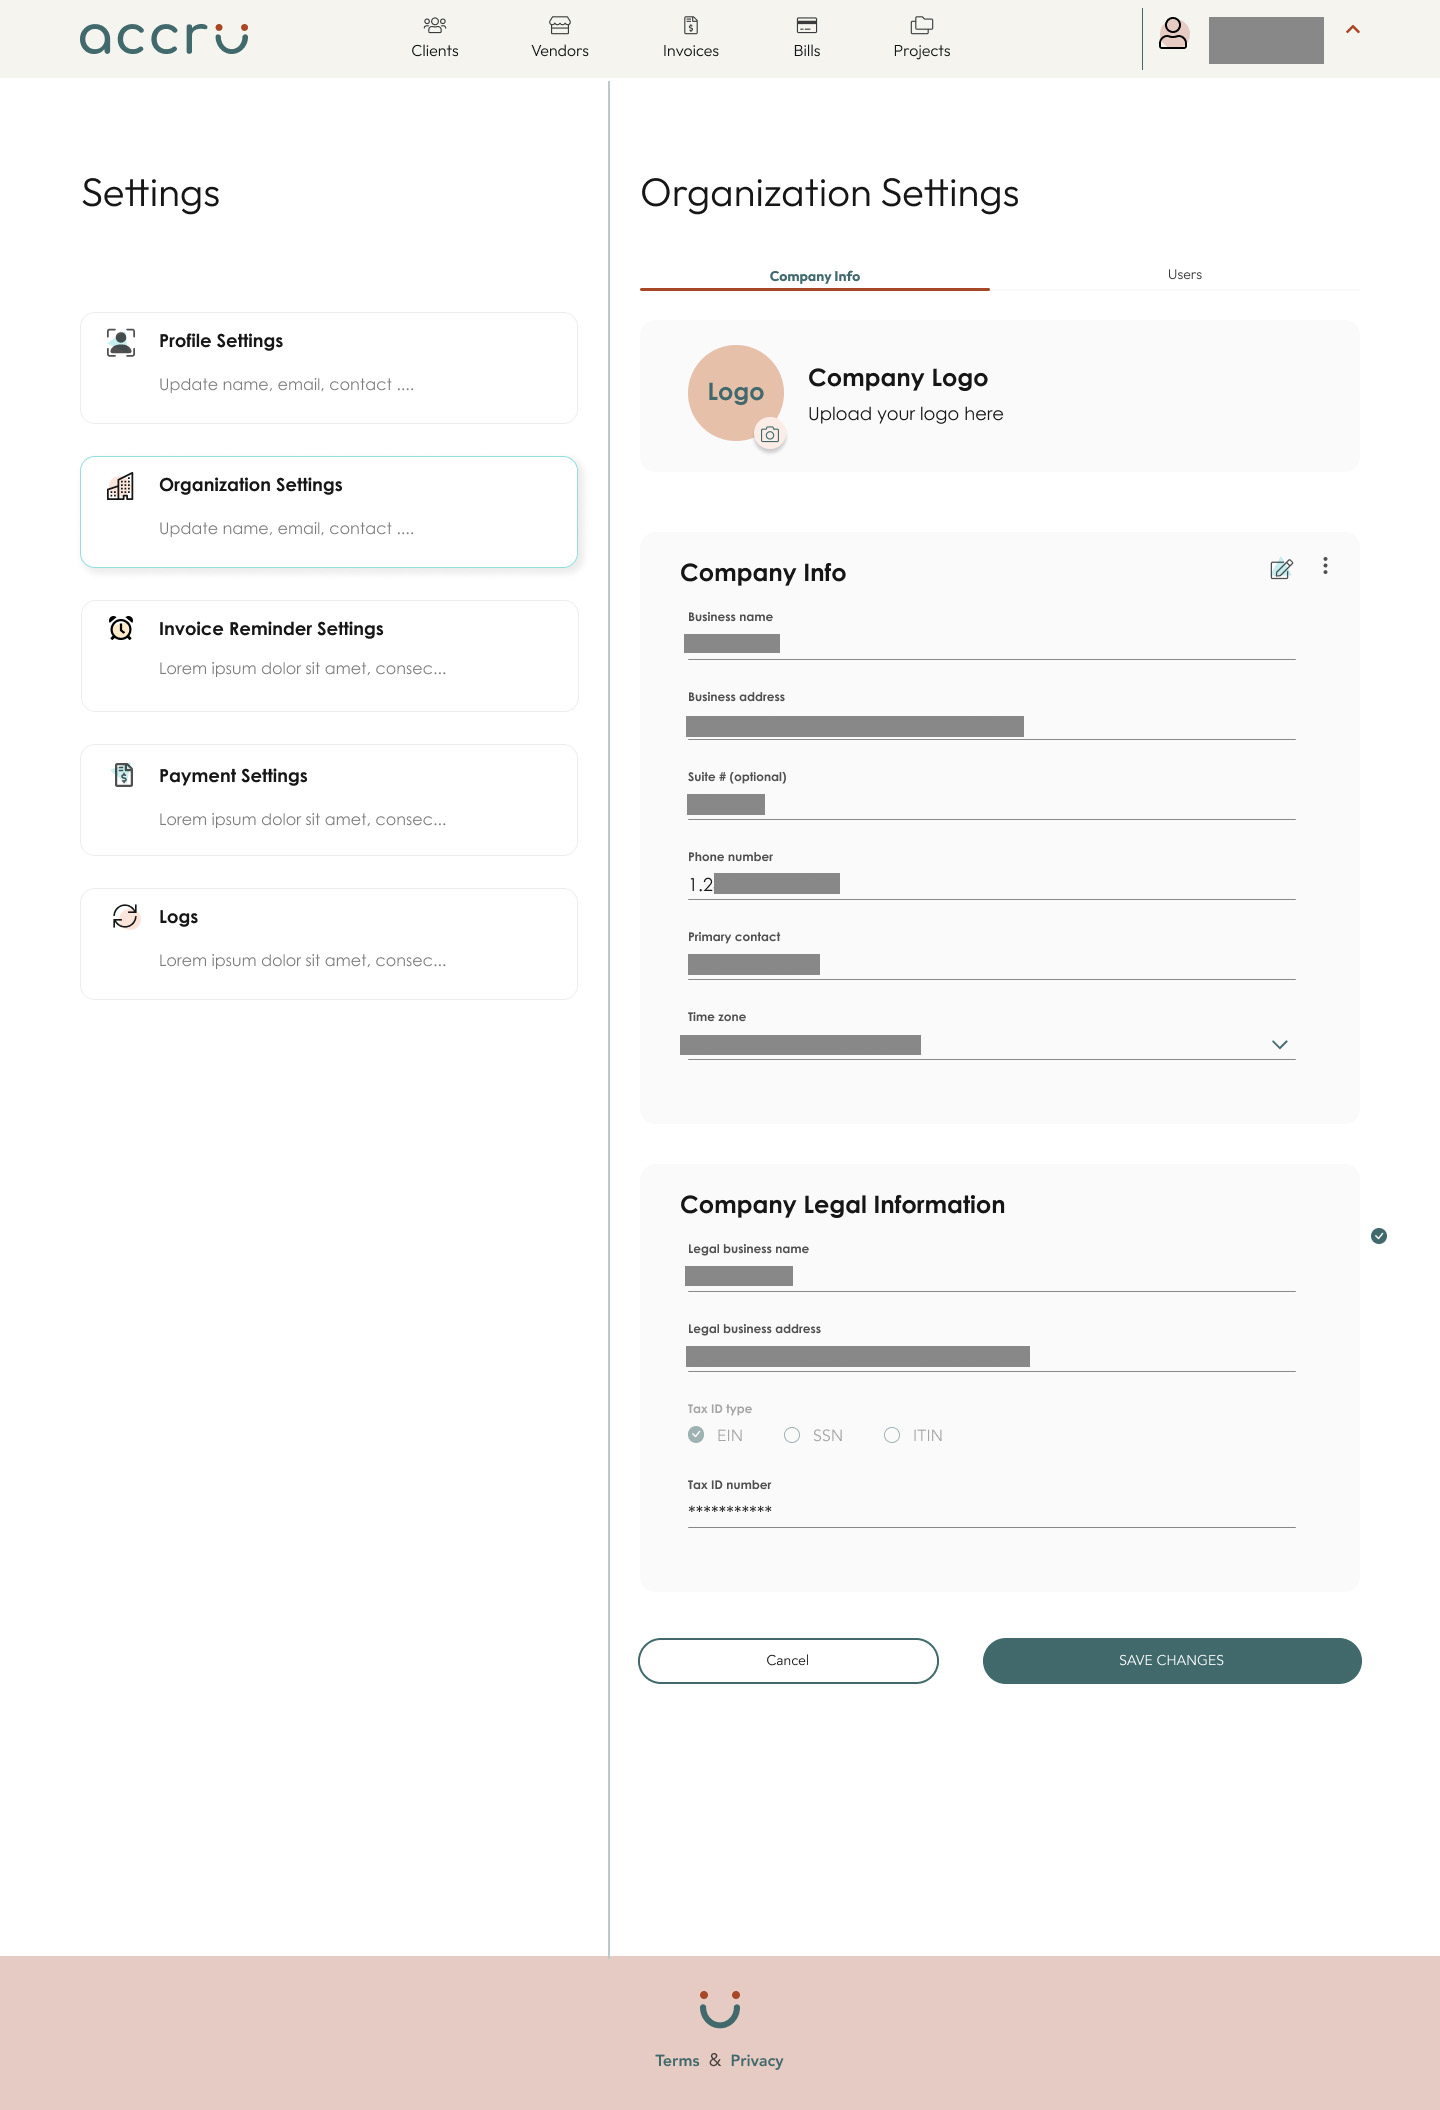The width and height of the screenshot is (1440, 2110).
Task: Open Clients from the top navigation
Action: click(435, 37)
